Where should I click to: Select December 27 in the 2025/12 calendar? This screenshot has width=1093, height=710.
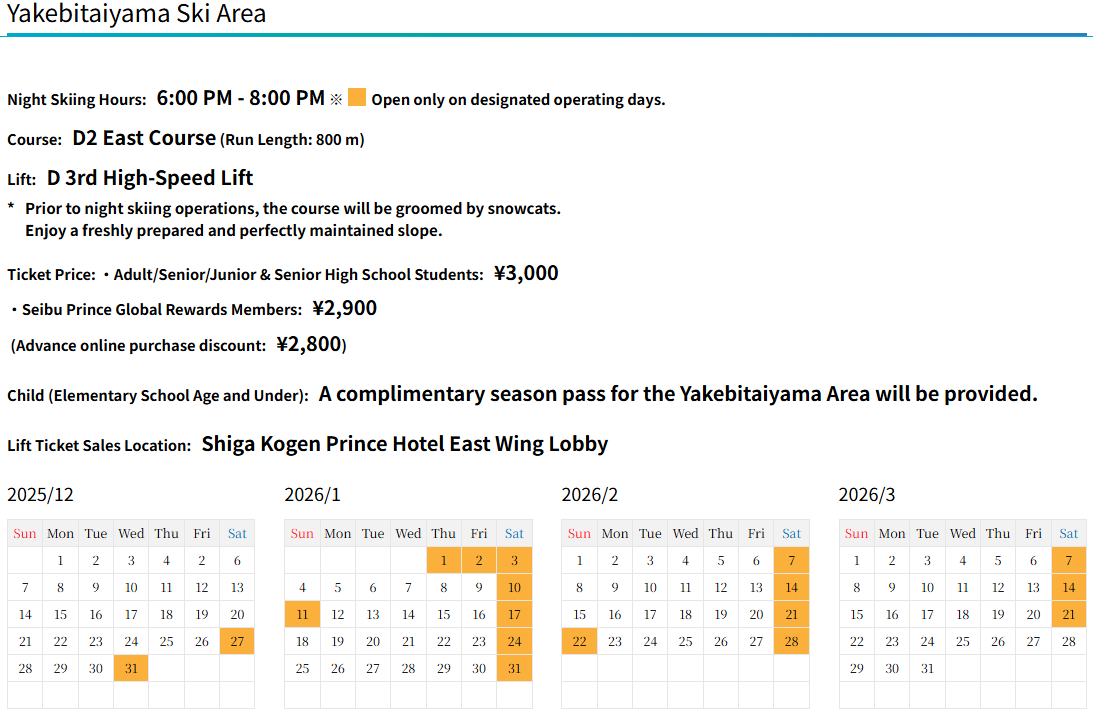(237, 641)
